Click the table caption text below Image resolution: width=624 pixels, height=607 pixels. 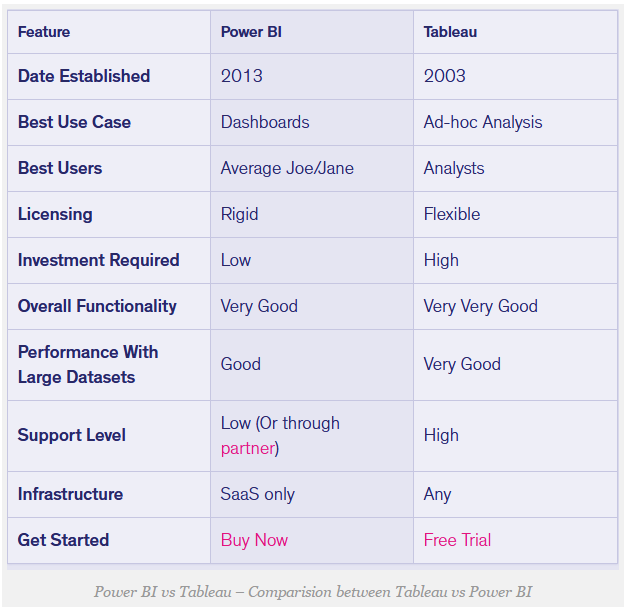pos(312,591)
